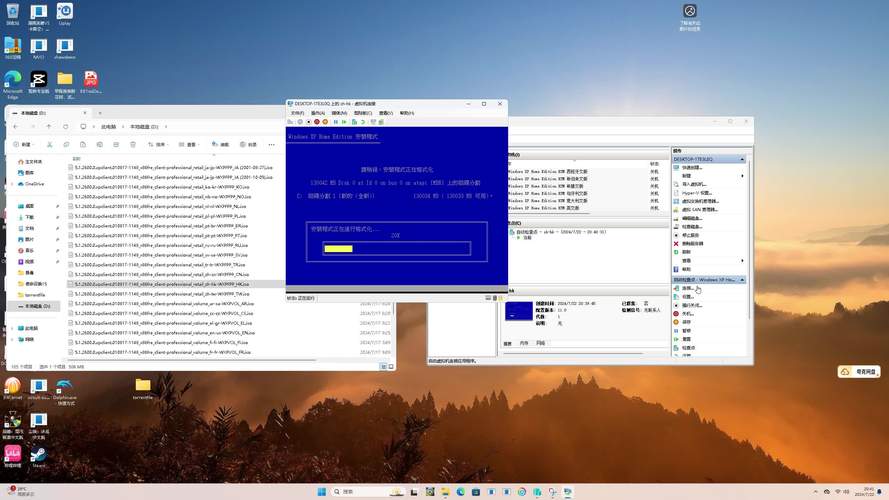The width and height of the screenshot is (889, 500).
Task: Click the Reset icon in VM connection toolbar
Action: (x=344, y=122)
